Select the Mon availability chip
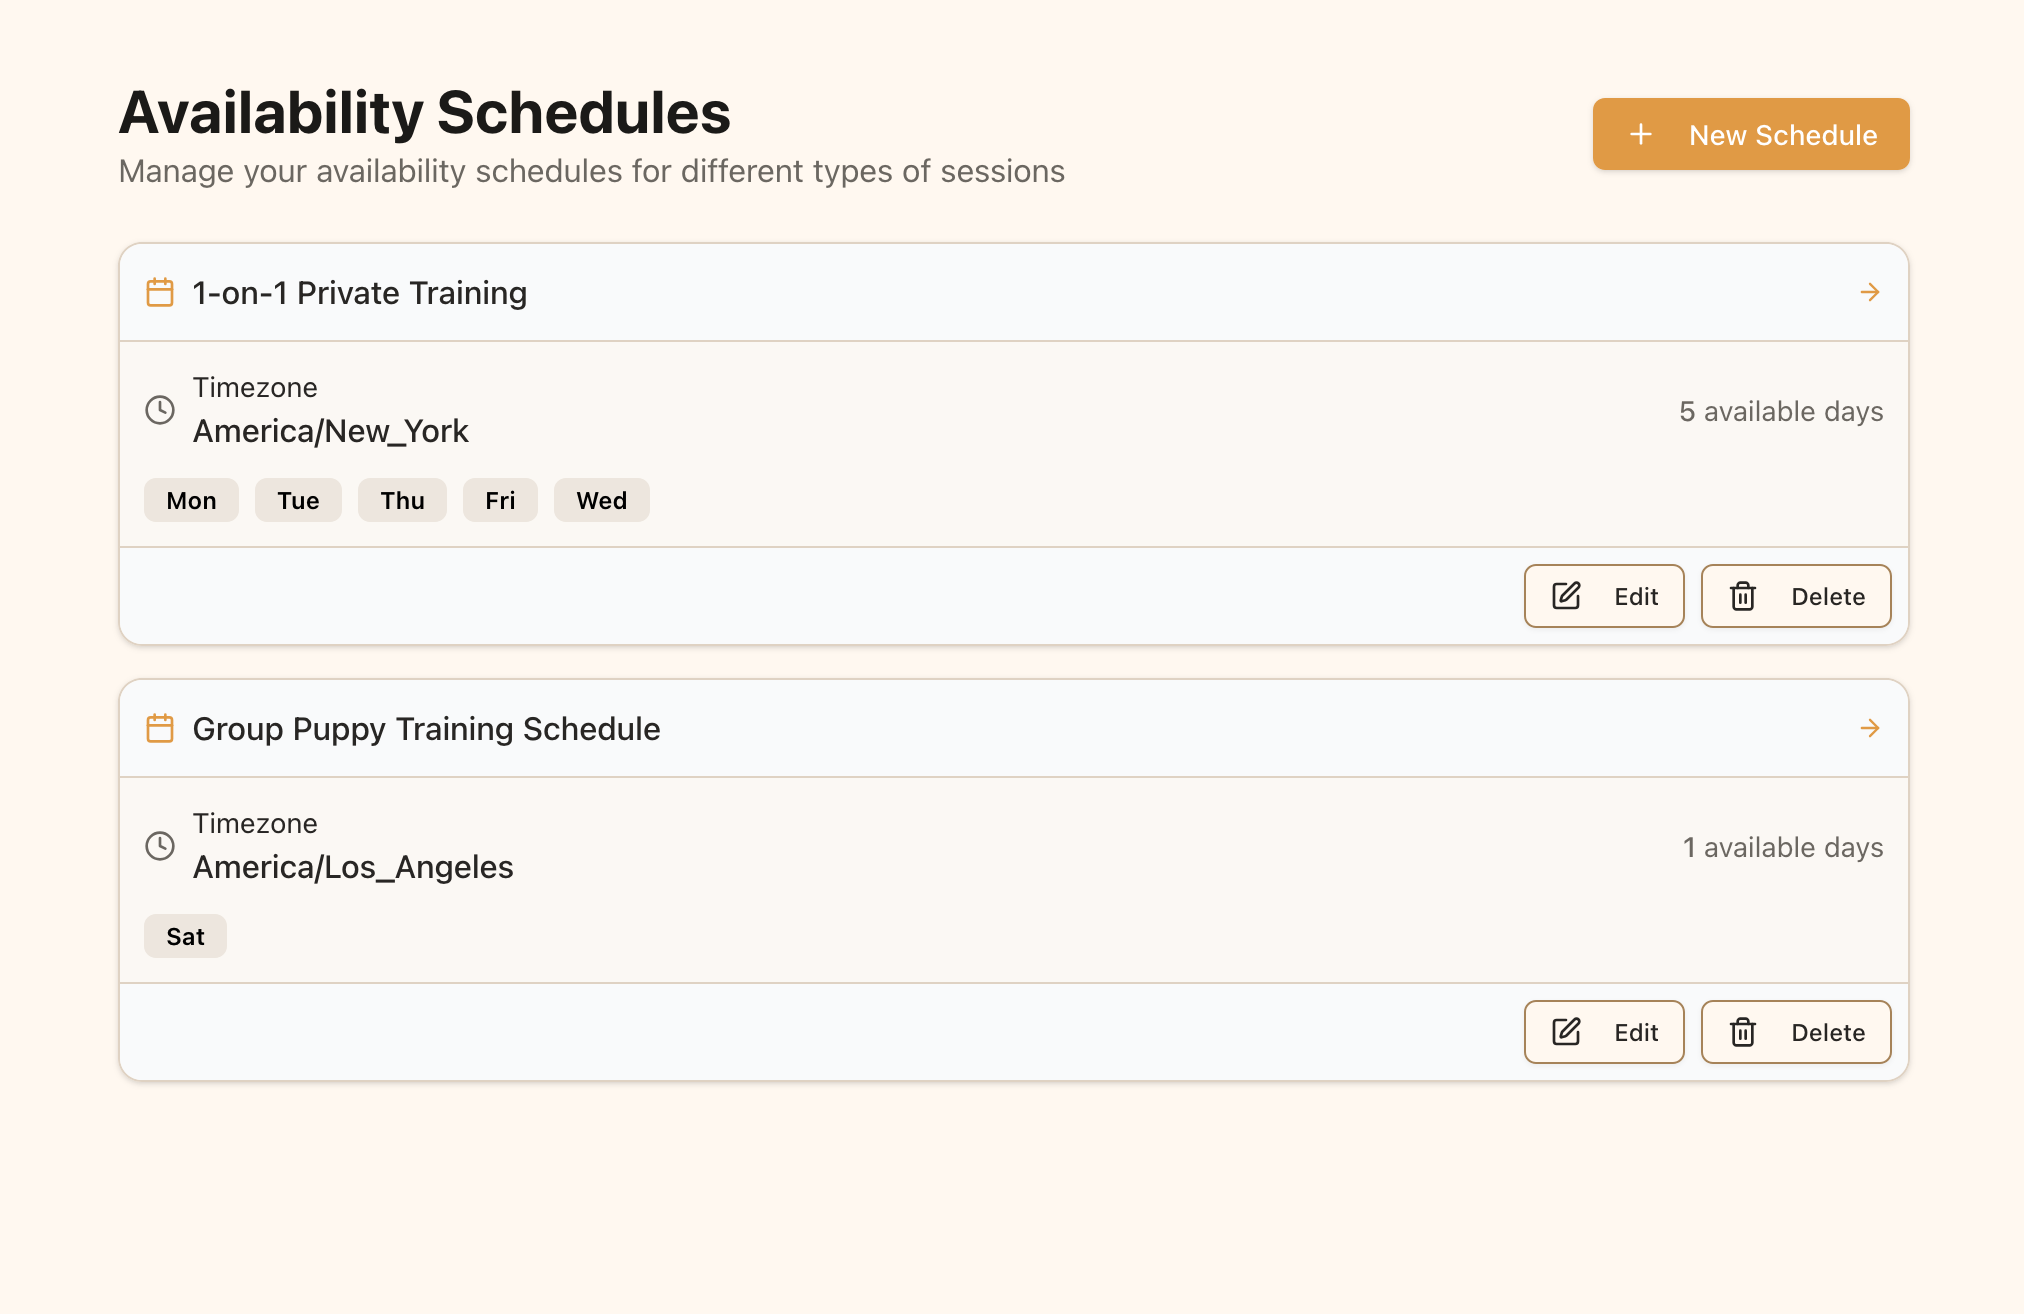 coord(190,500)
